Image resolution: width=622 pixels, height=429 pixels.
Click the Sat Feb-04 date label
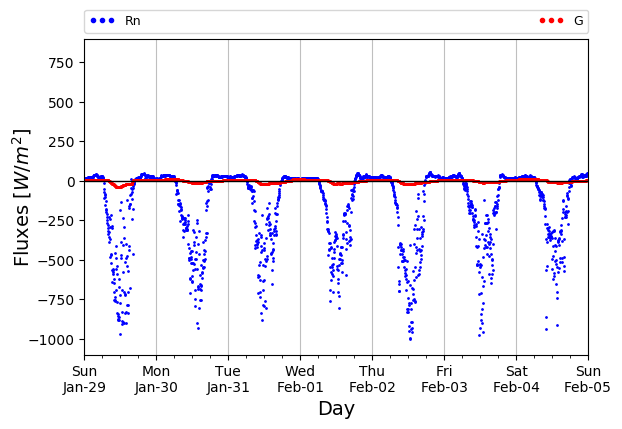click(x=516, y=379)
